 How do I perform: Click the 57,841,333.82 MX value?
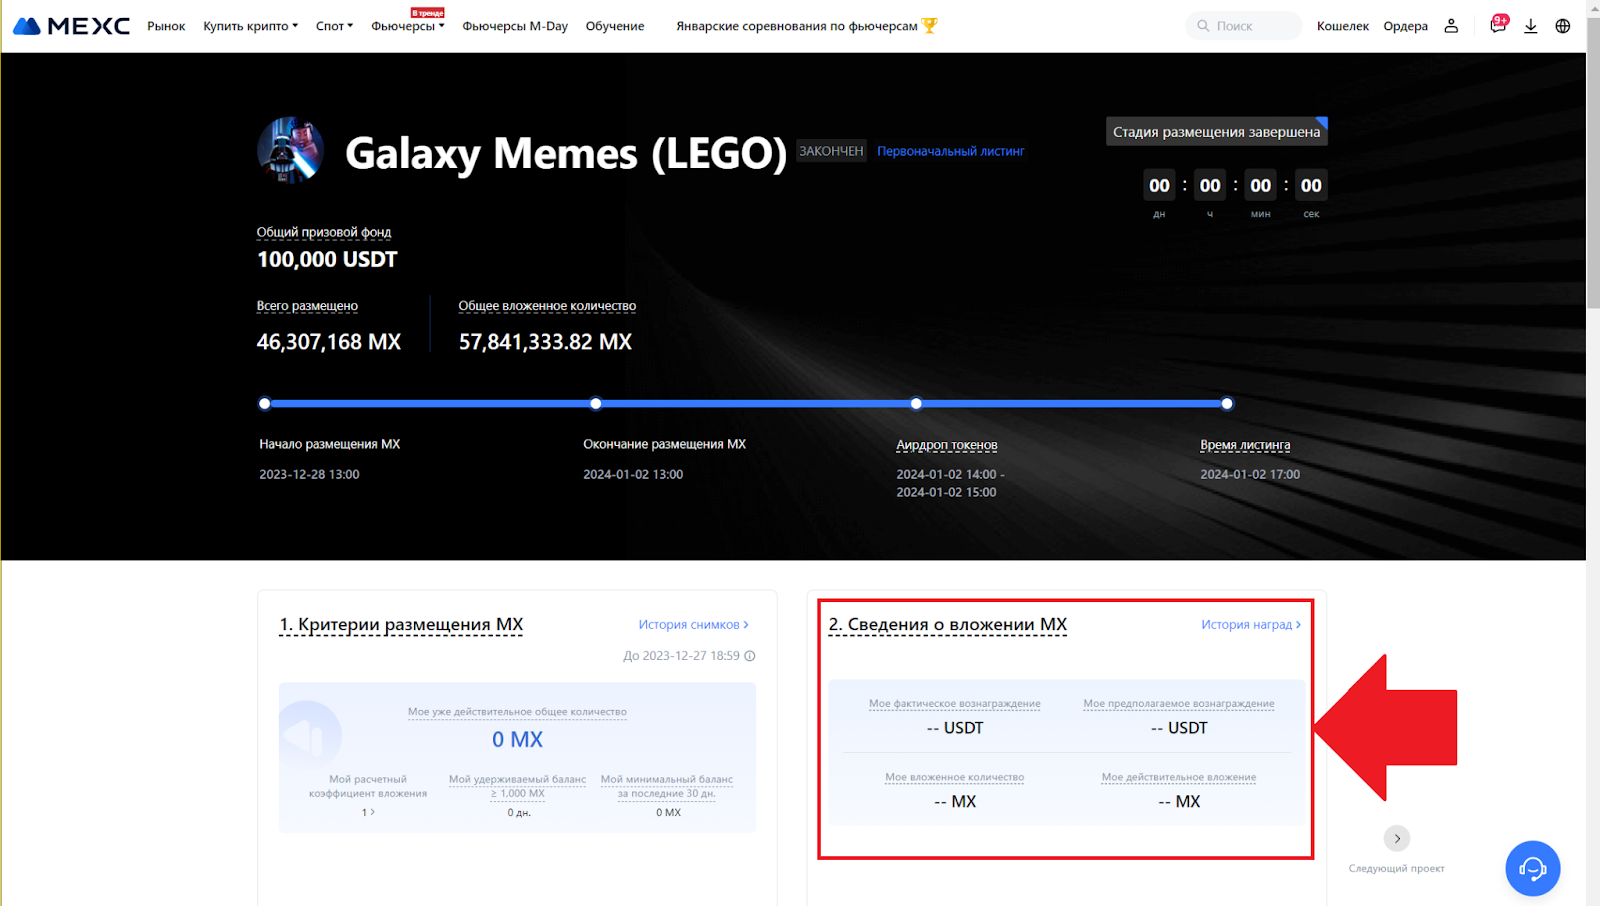pos(545,342)
